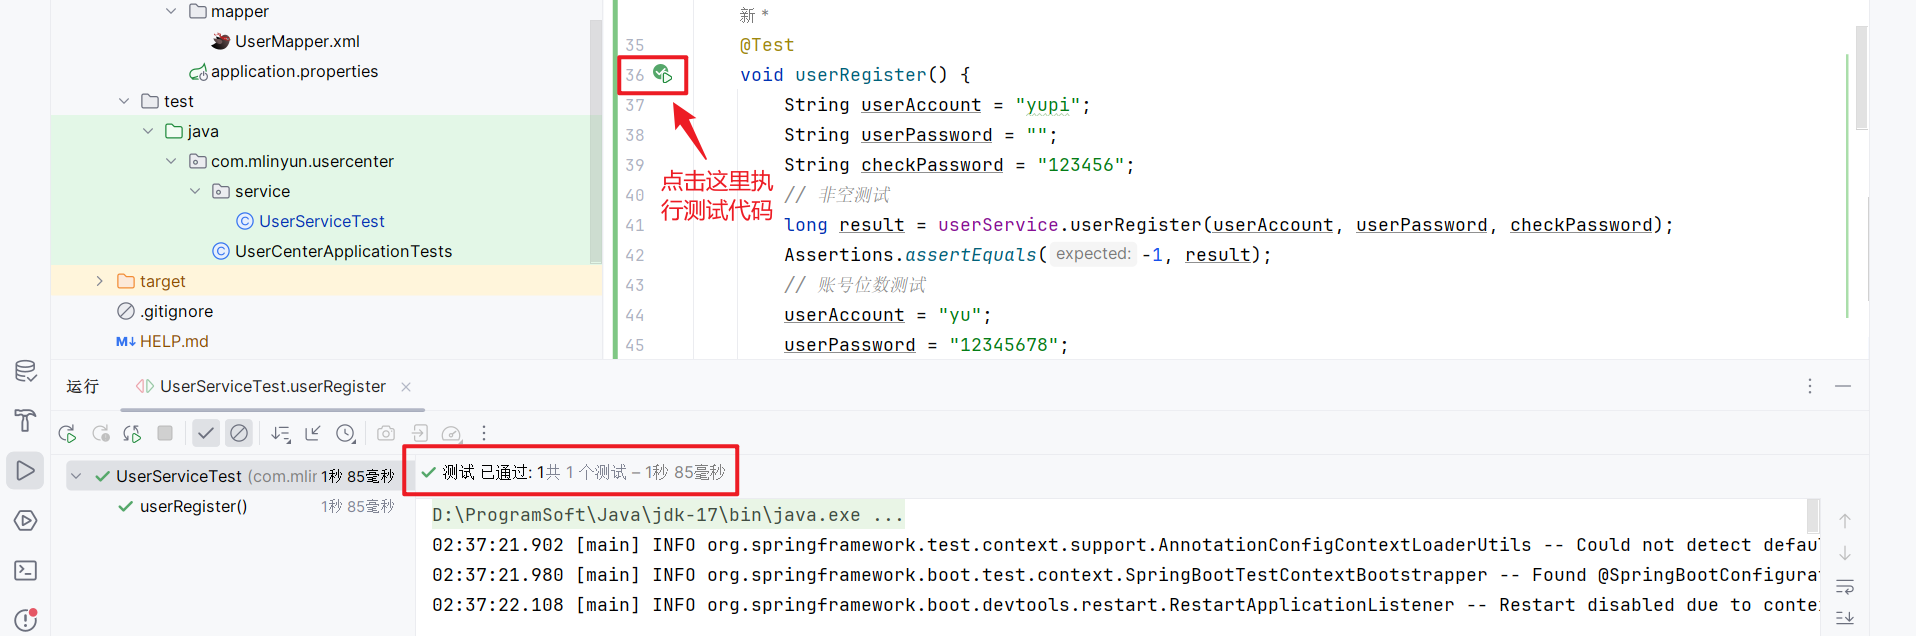
Task: Open the Services tool window icon
Action: [25, 520]
